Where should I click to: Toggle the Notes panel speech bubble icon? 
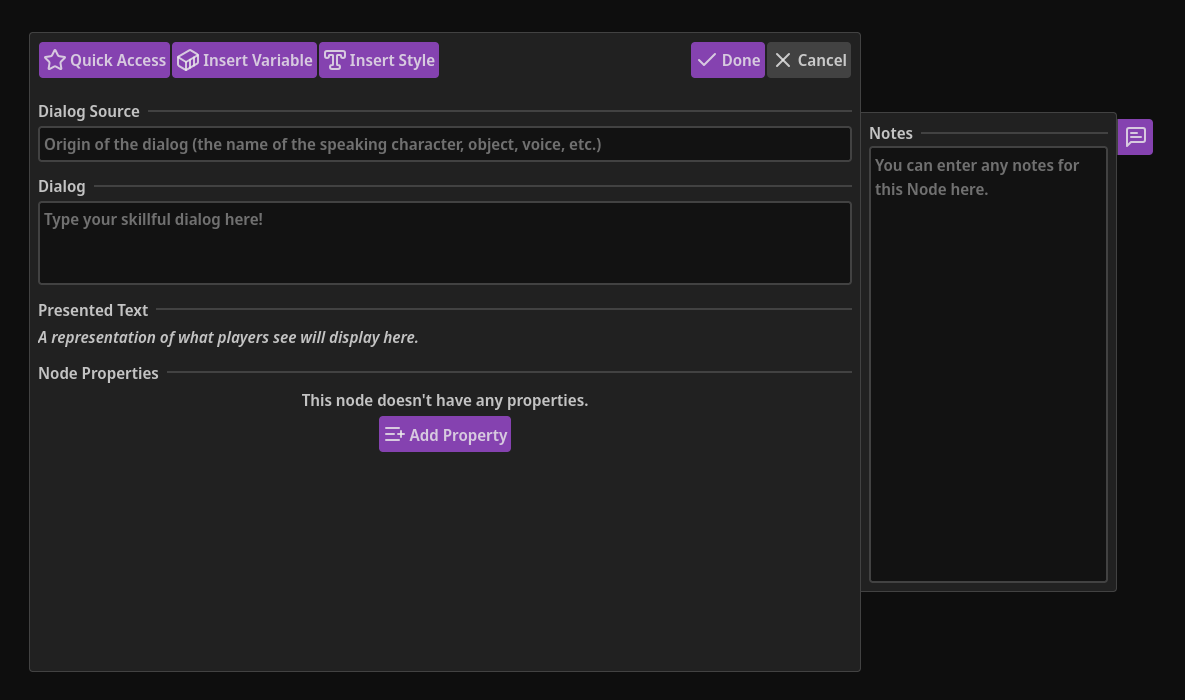1135,137
